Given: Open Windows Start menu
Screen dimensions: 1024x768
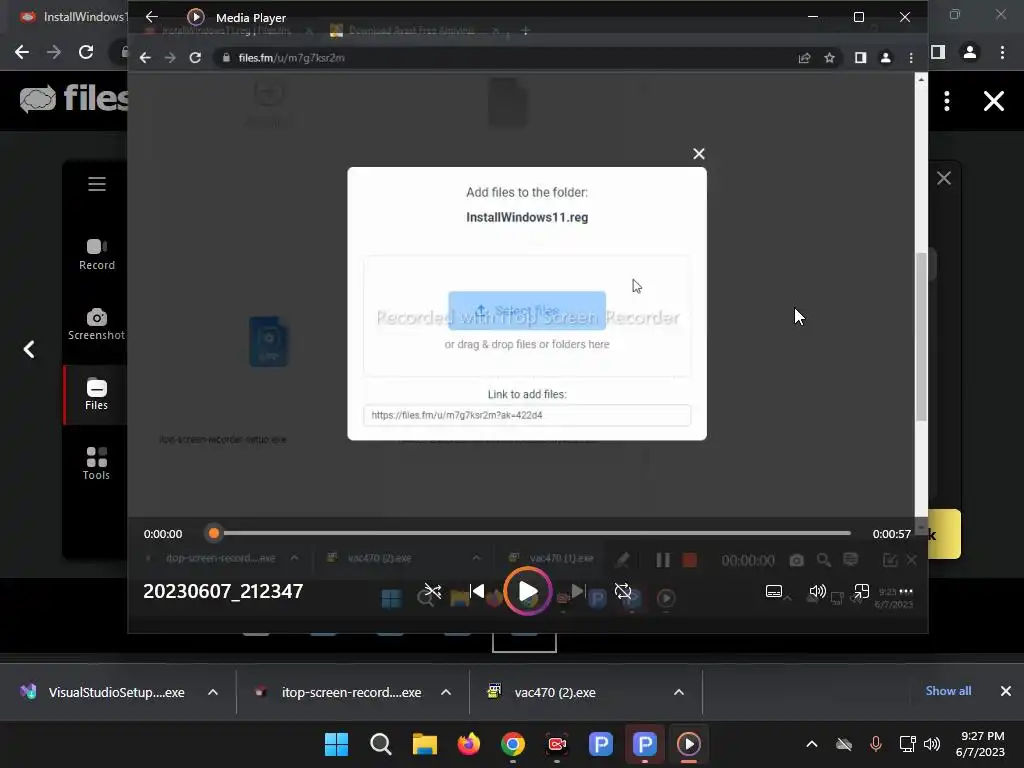Looking at the screenshot, I should [336, 744].
